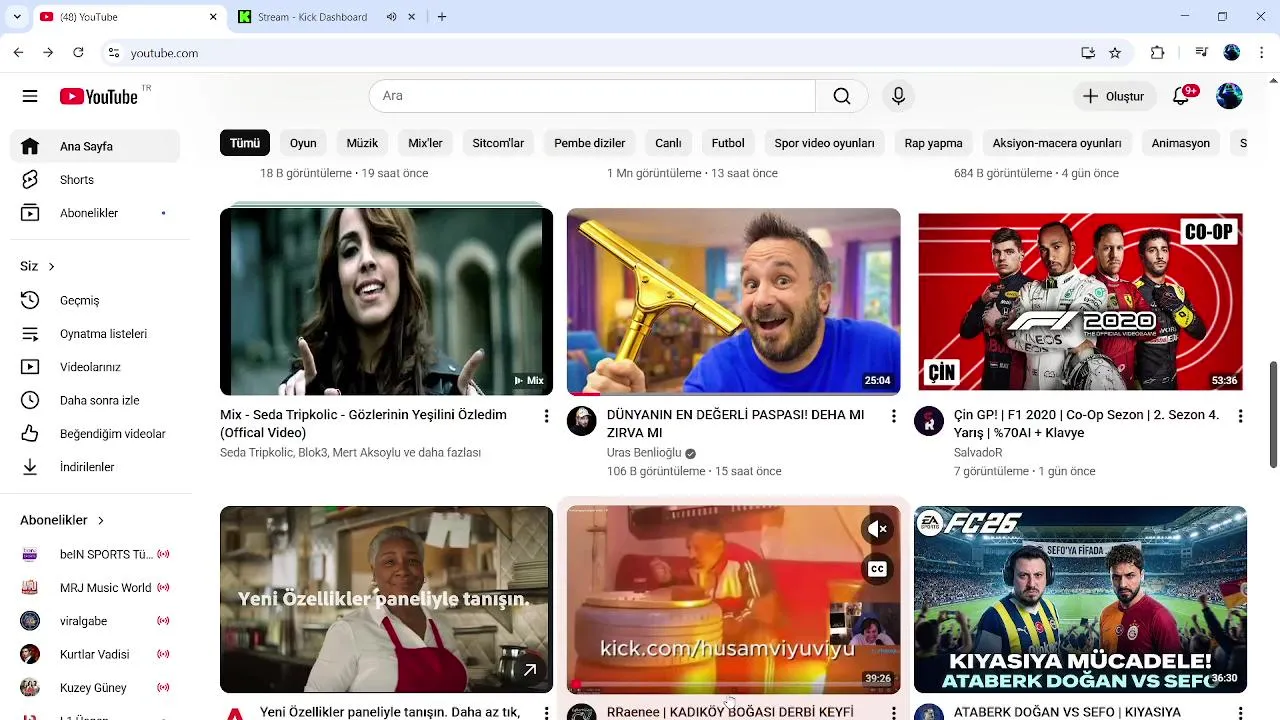Screen dimensions: 1280x720
Task: Select the Tümü filter chip
Action: [245, 143]
